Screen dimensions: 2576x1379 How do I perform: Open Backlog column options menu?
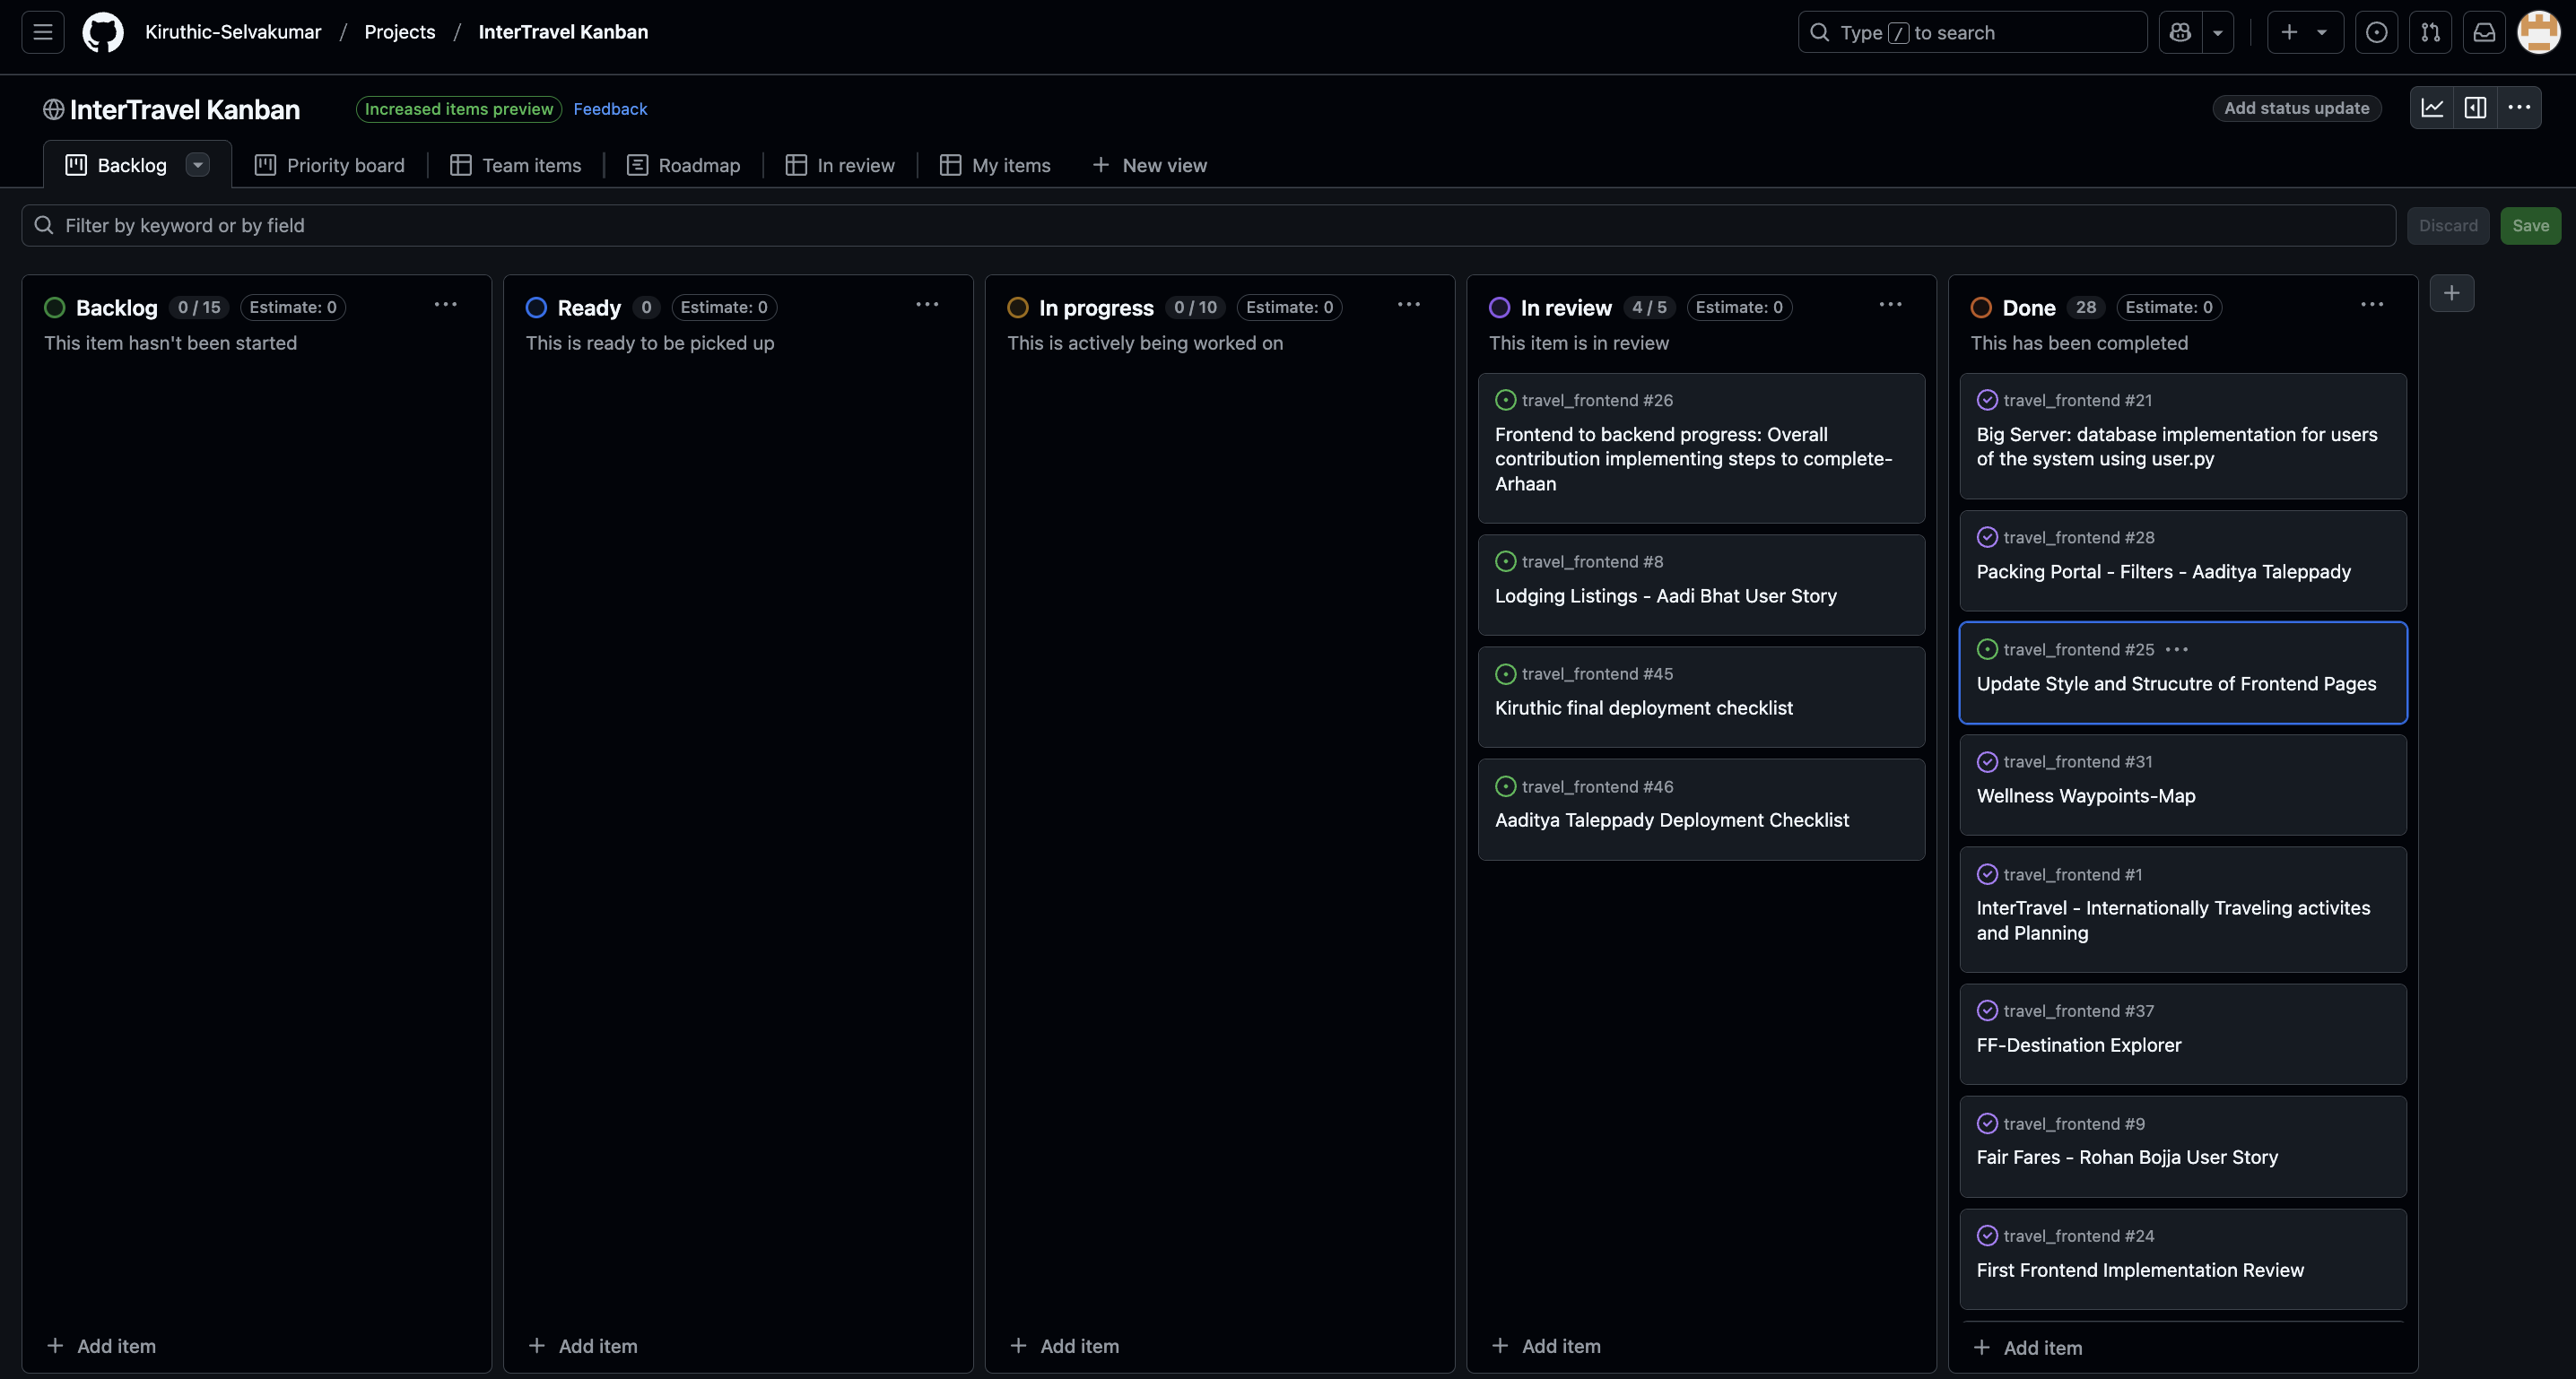click(x=445, y=304)
